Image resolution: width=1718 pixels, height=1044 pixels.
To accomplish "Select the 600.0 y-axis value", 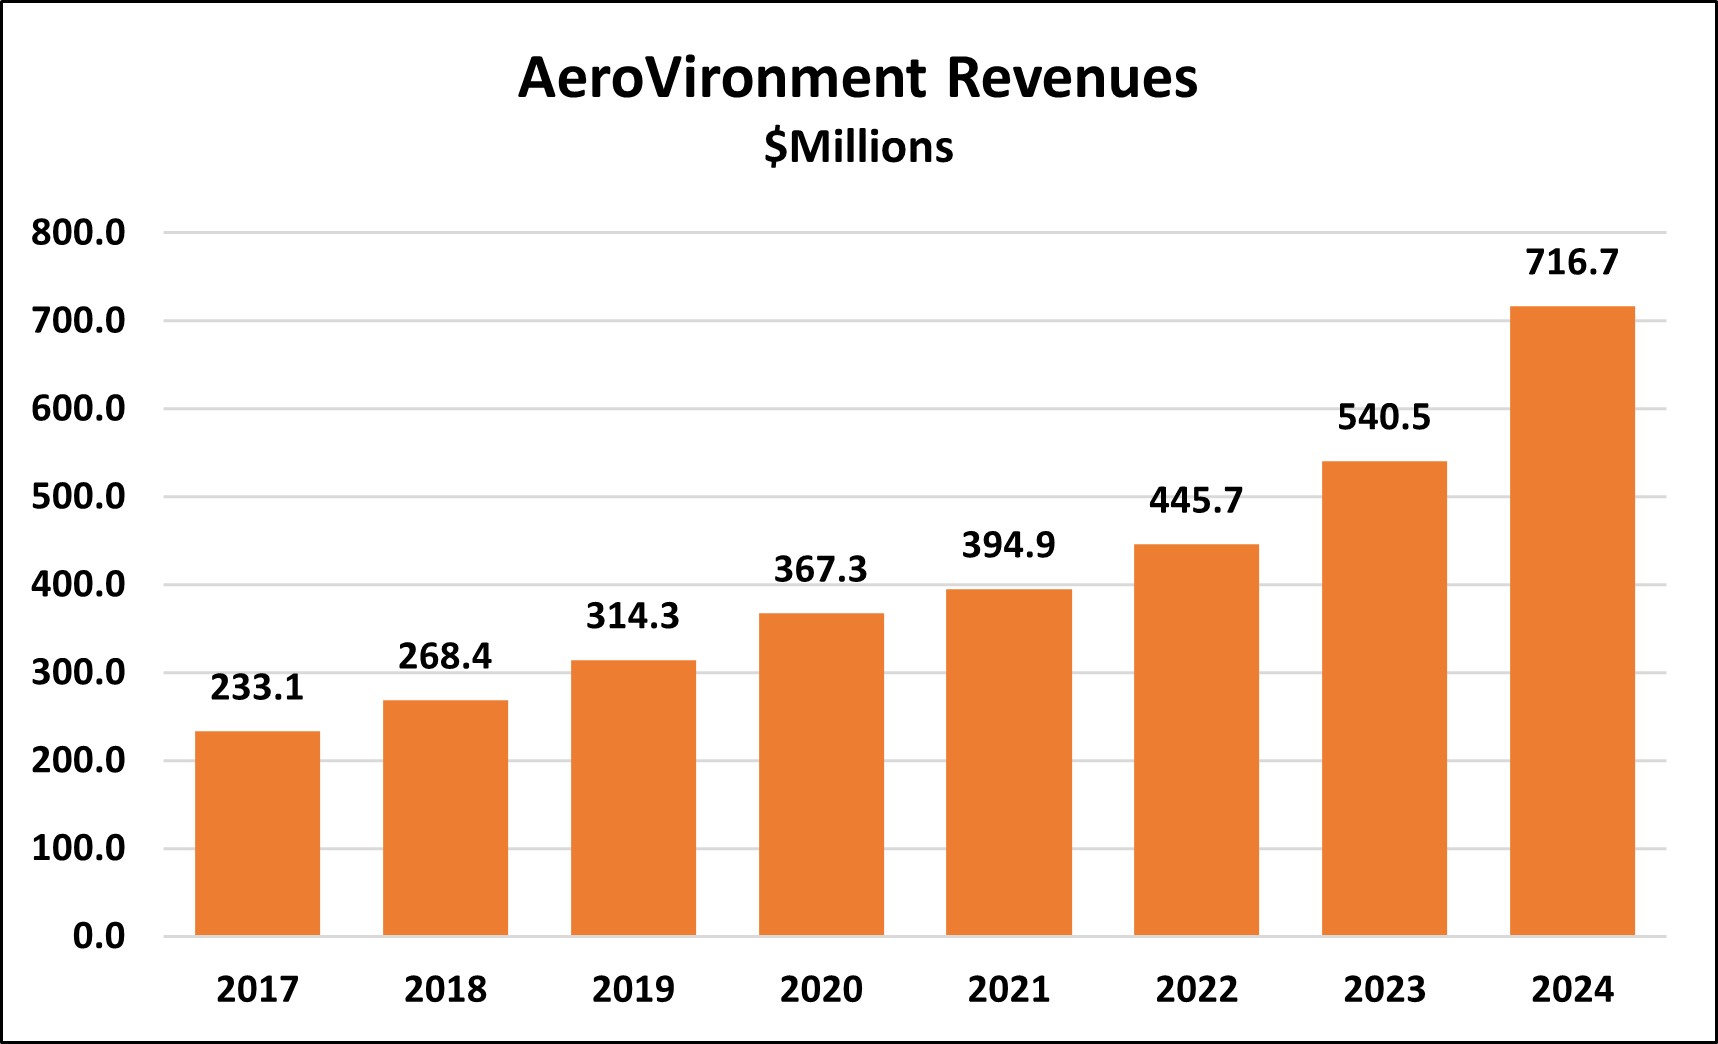I will point(78,409).
